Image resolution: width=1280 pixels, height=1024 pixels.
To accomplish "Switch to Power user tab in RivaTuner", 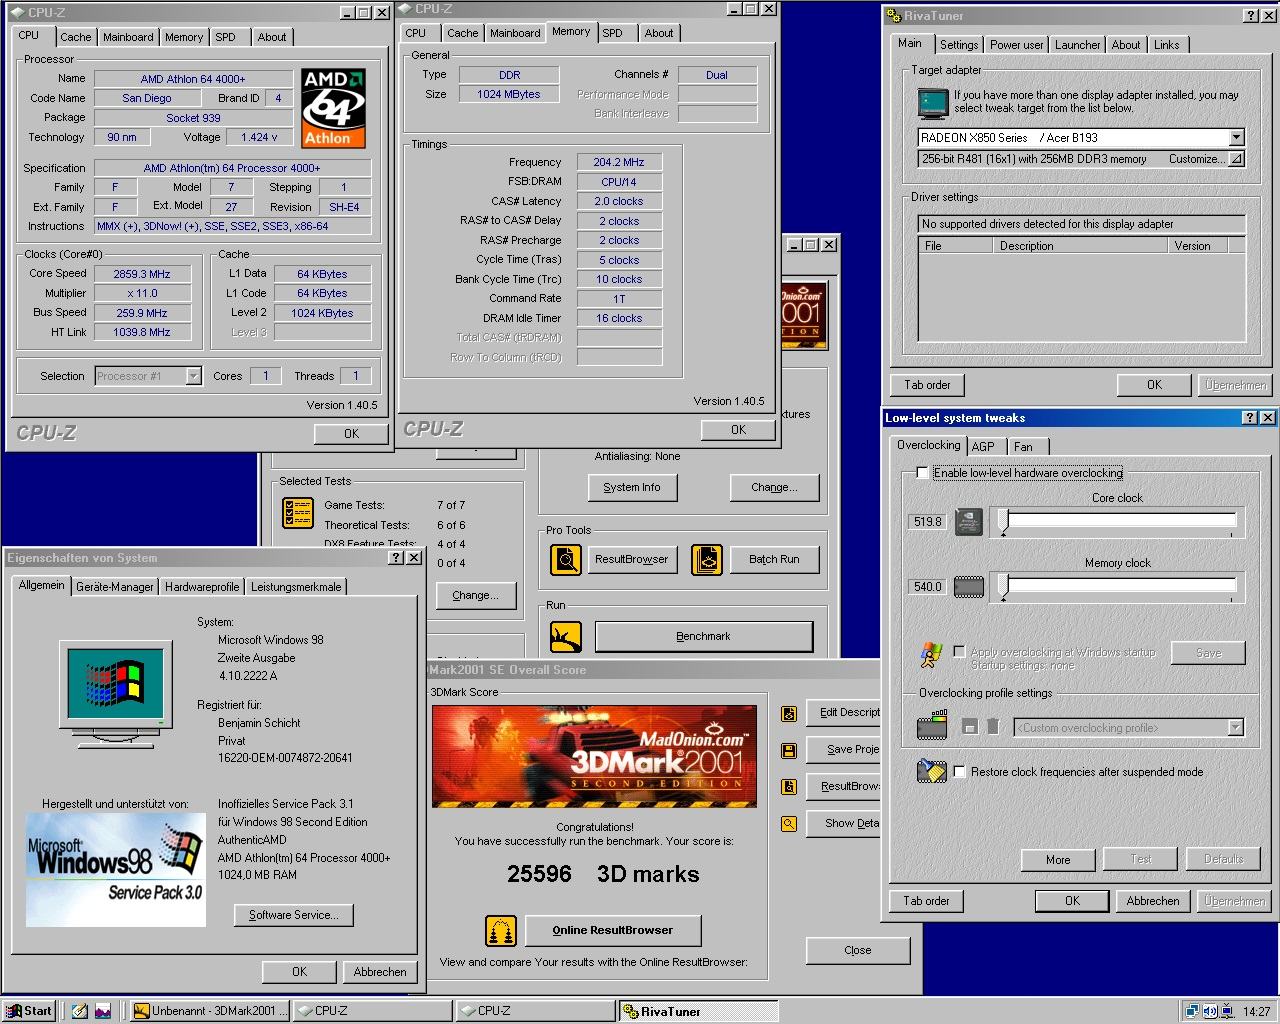I will click(x=1016, y=45).
